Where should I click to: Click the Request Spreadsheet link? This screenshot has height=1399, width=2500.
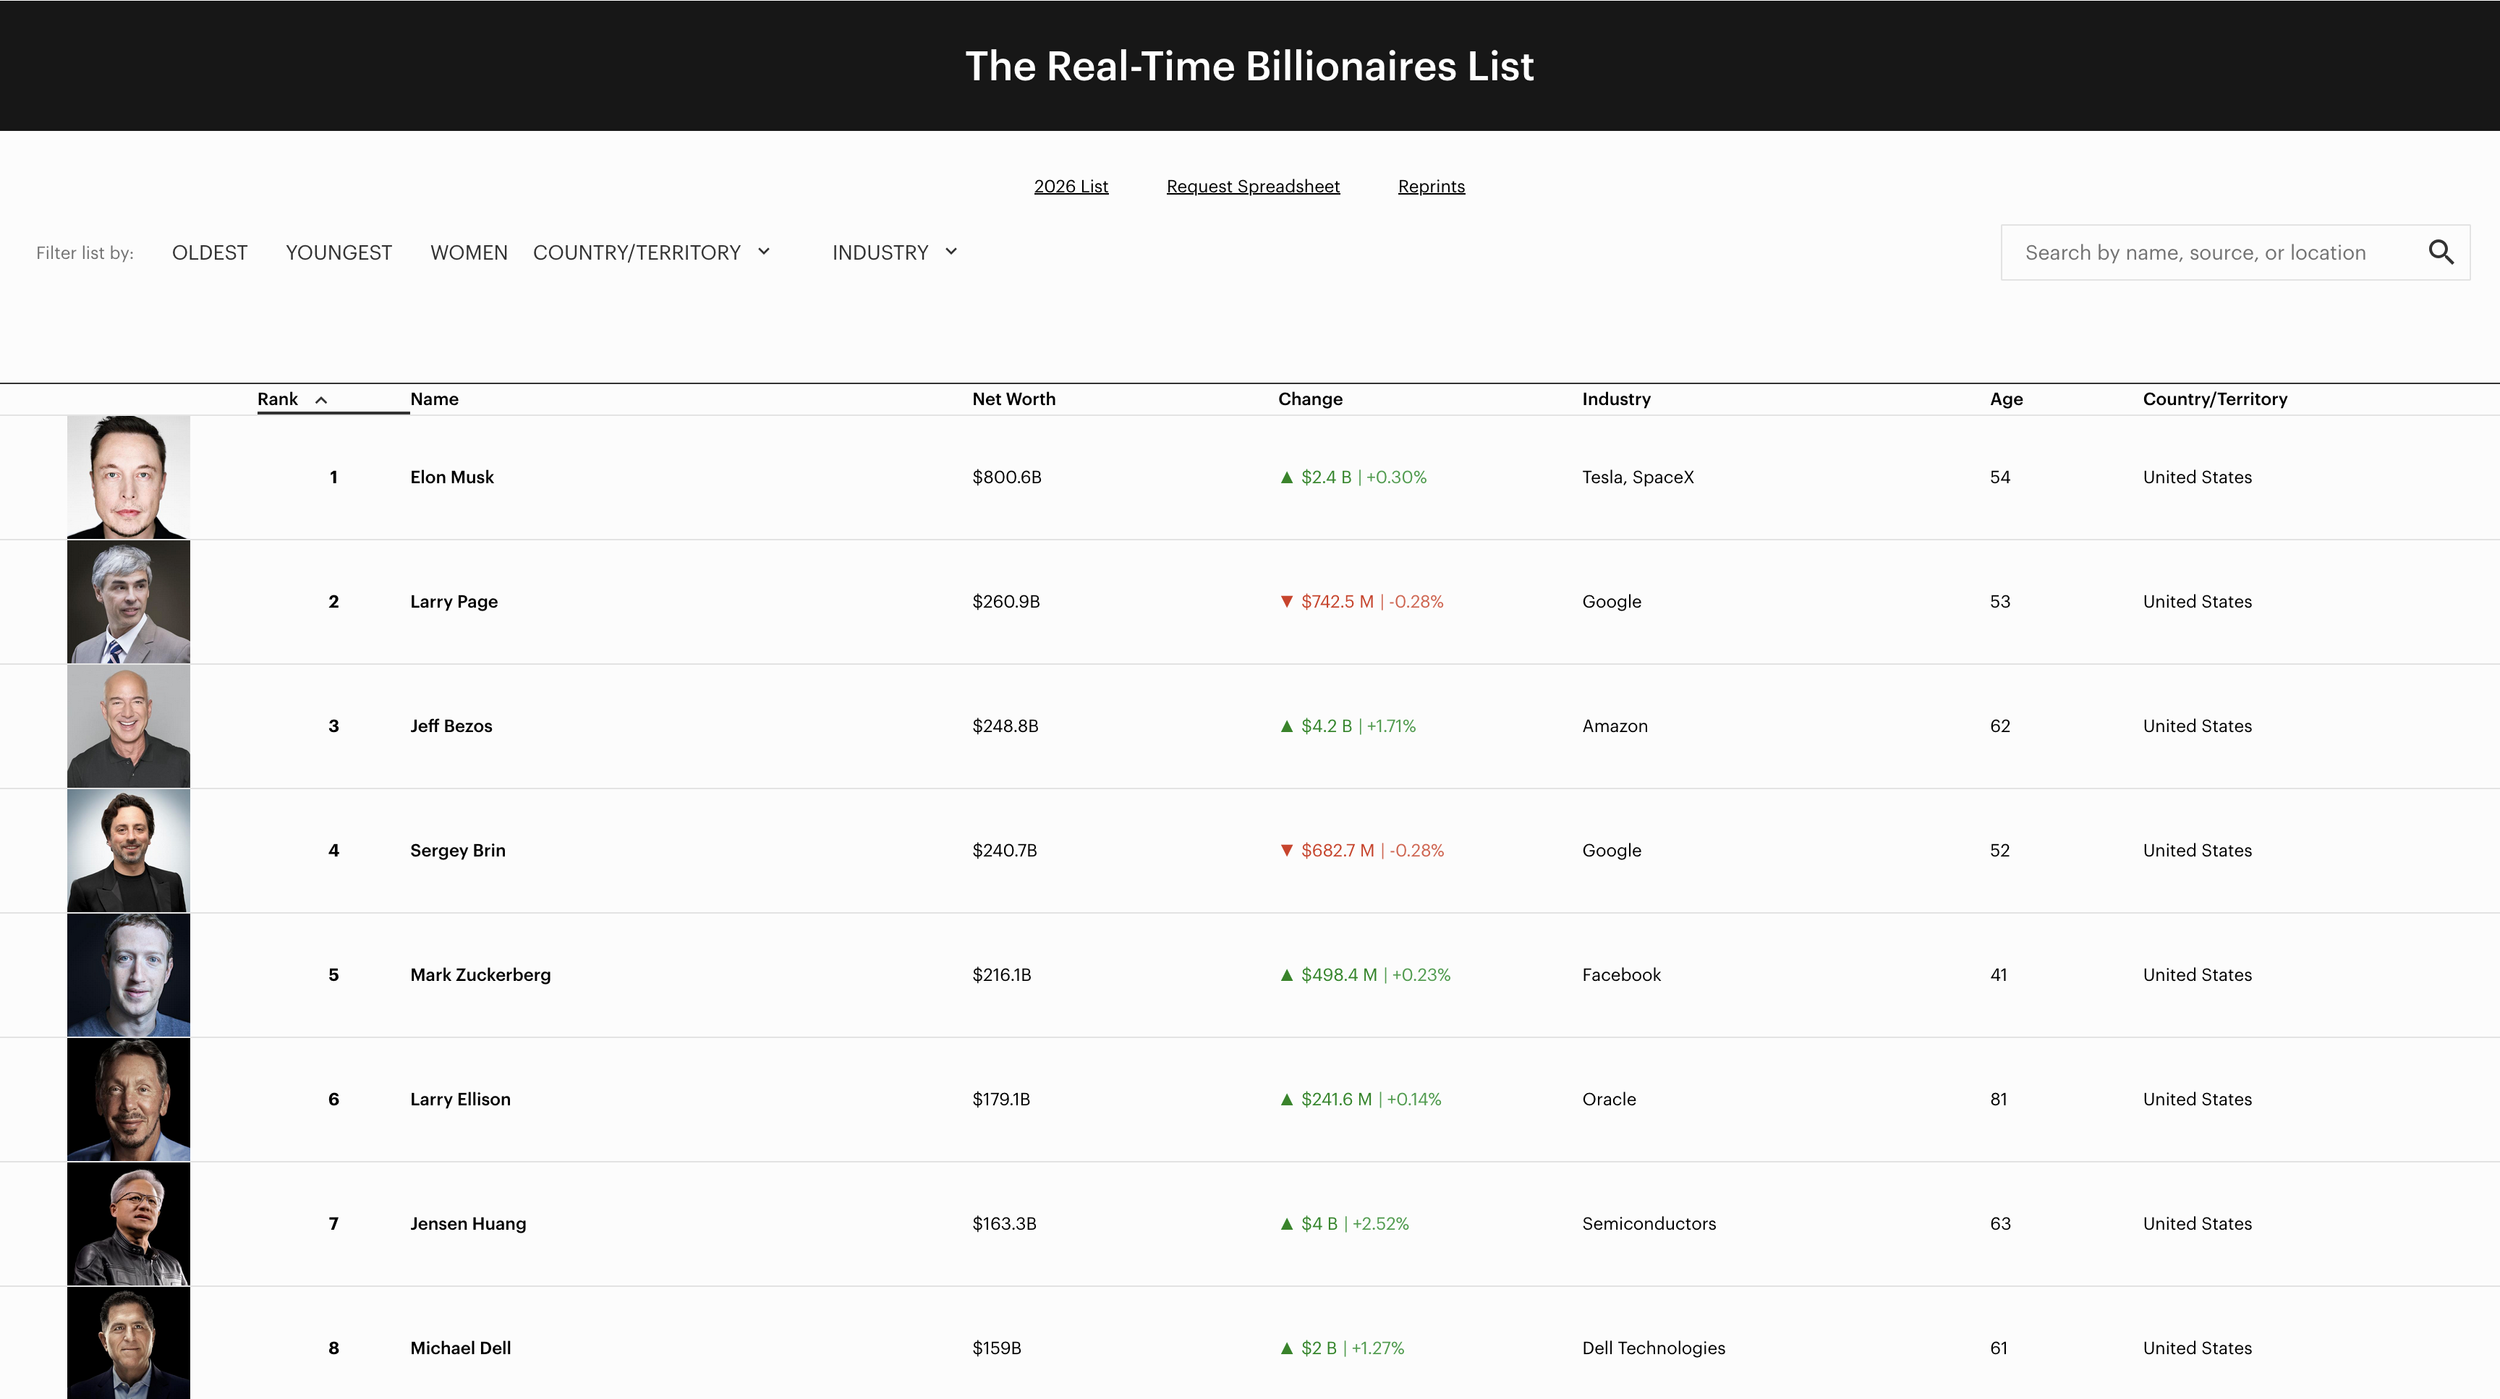(1252, 186)
